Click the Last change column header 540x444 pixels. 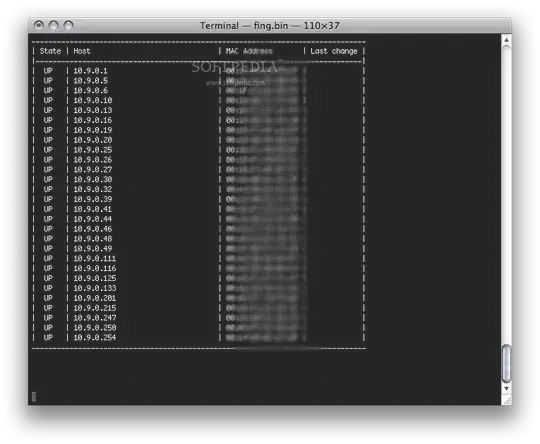[x=334, y=51]
